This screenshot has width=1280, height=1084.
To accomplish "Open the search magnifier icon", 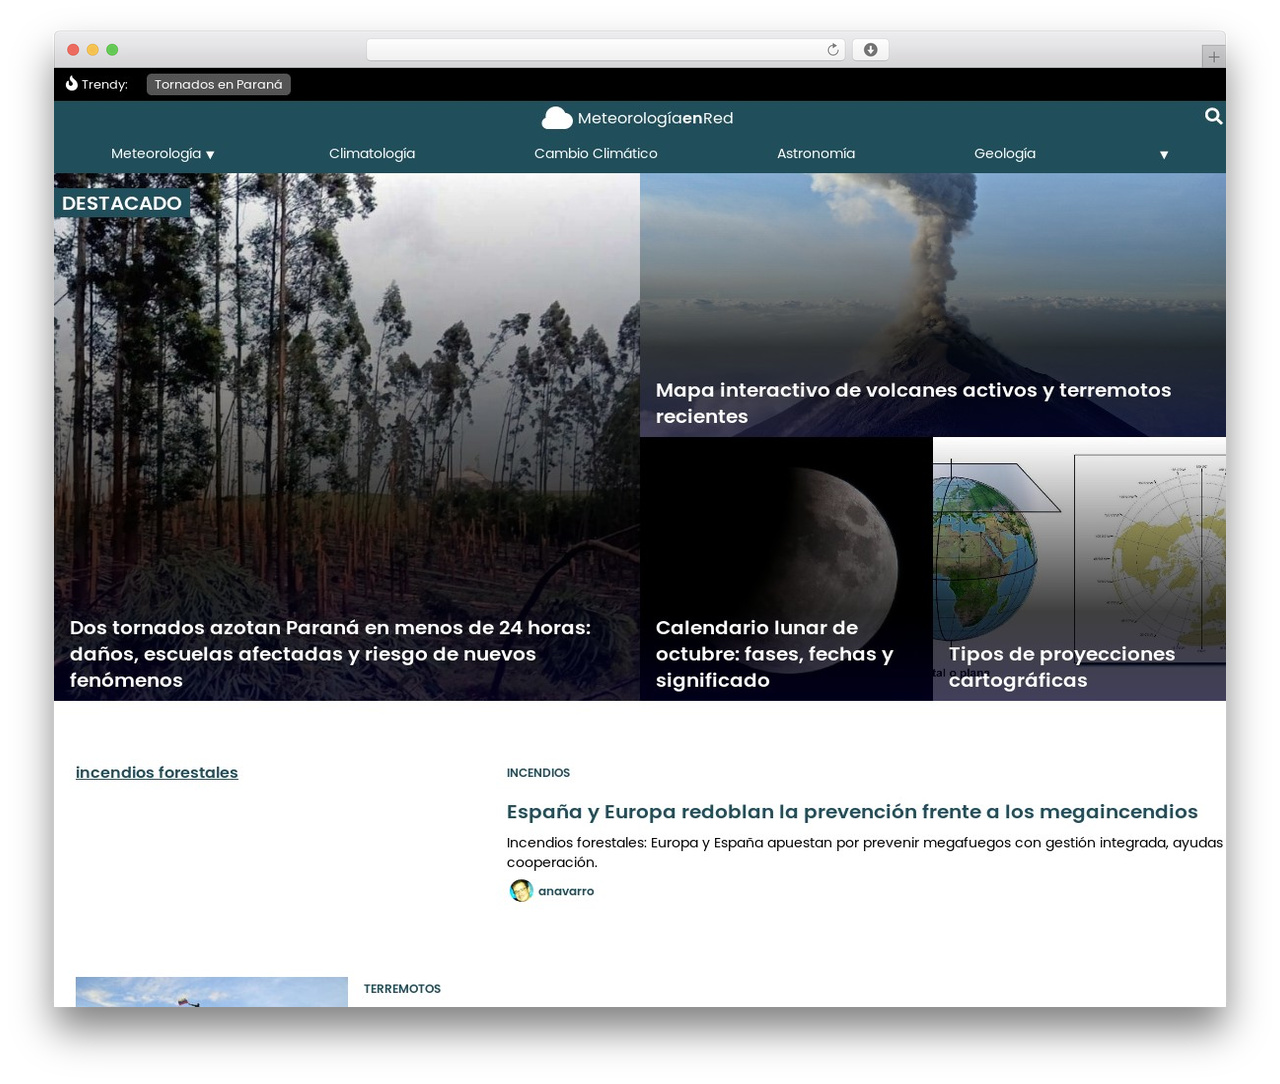I will click(x=1213, y=116).
